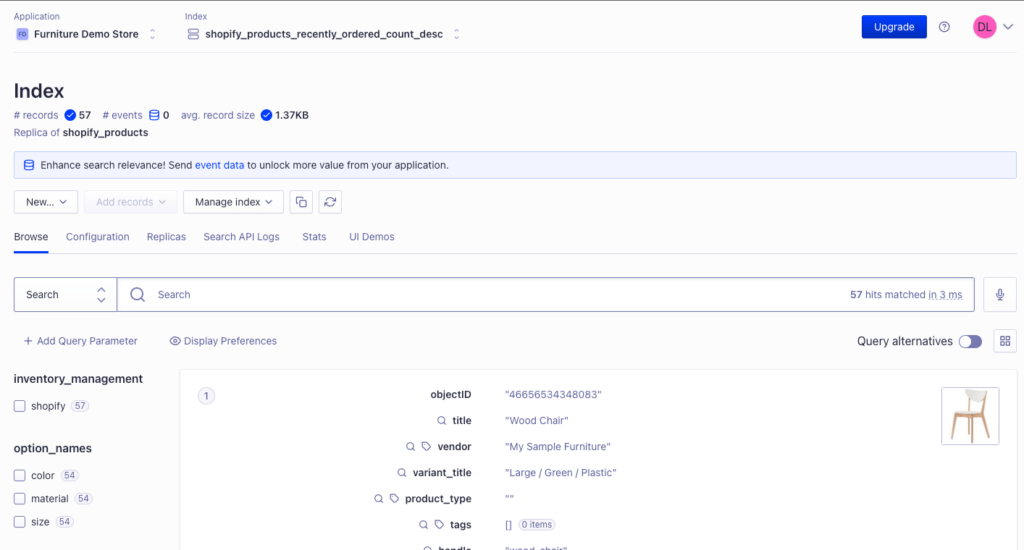Click the database icon in the banner
The image size is (1024, 550).
(x=29, y=165)
